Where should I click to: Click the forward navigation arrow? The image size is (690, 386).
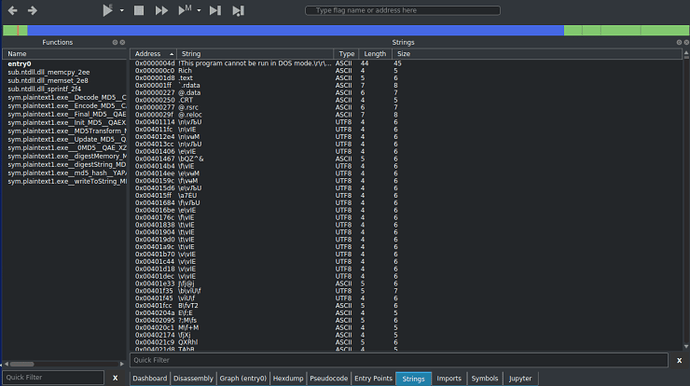click(32, 10)
